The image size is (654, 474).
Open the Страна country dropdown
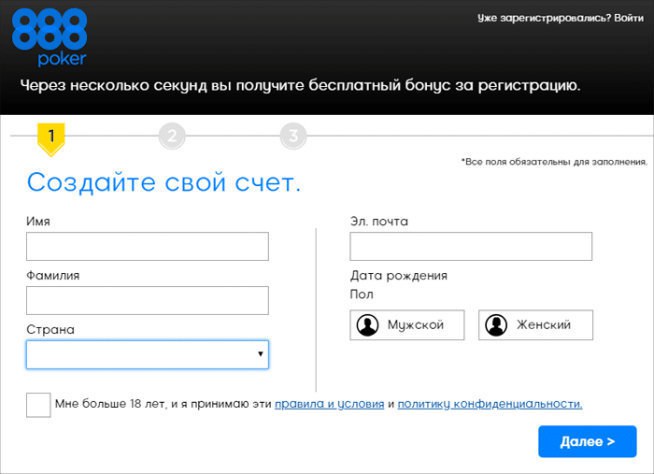click(147, 355)
